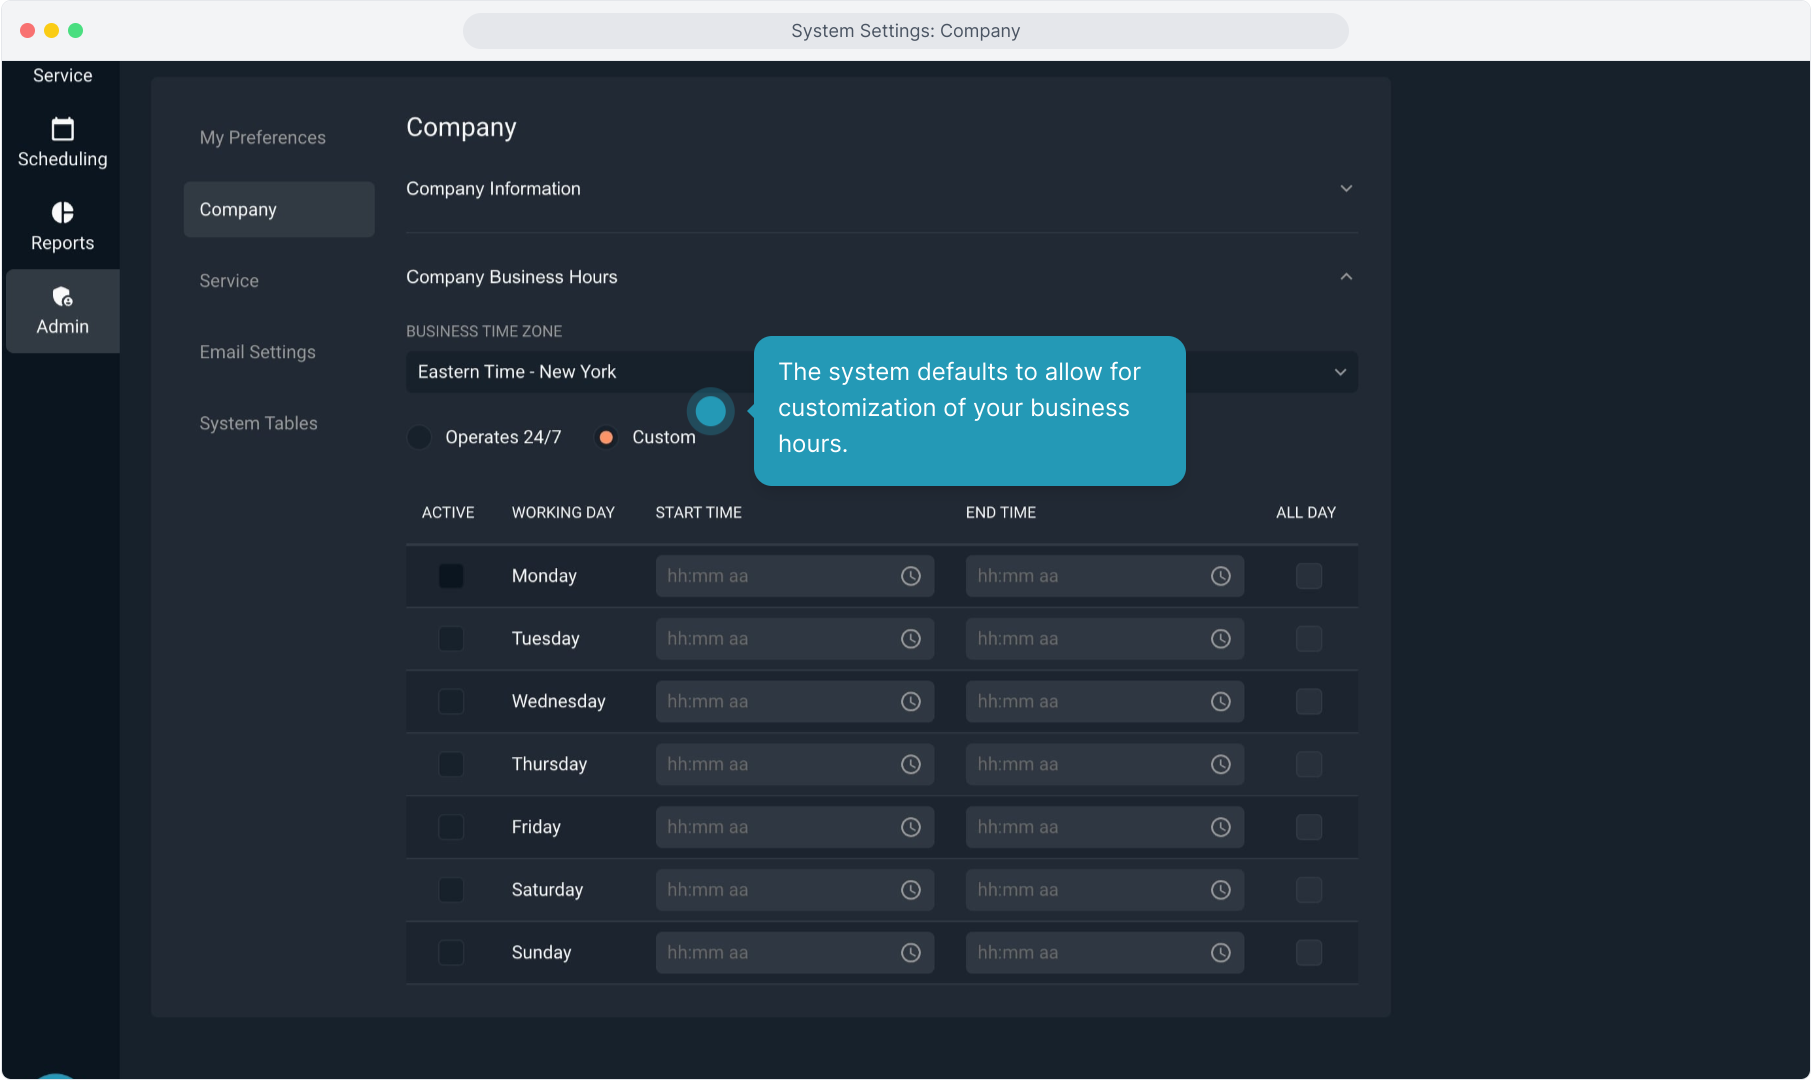The width and height of the screenshot is (1812, 1080).
Task: Click clock icon in Tuesday end time
Action: click(1220, 639)
